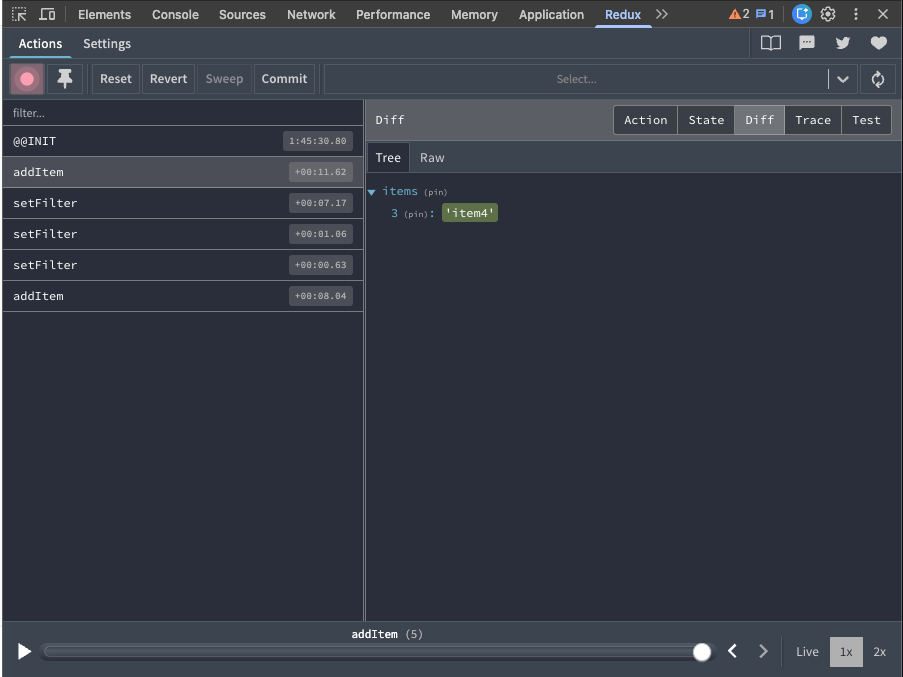Open the Redux Settings sub-tab

(x=107, y=44)
